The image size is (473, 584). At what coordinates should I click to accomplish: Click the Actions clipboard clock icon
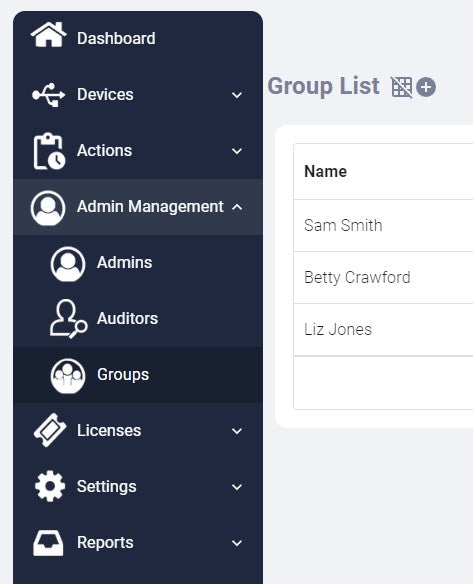click(x=49, y=151)
